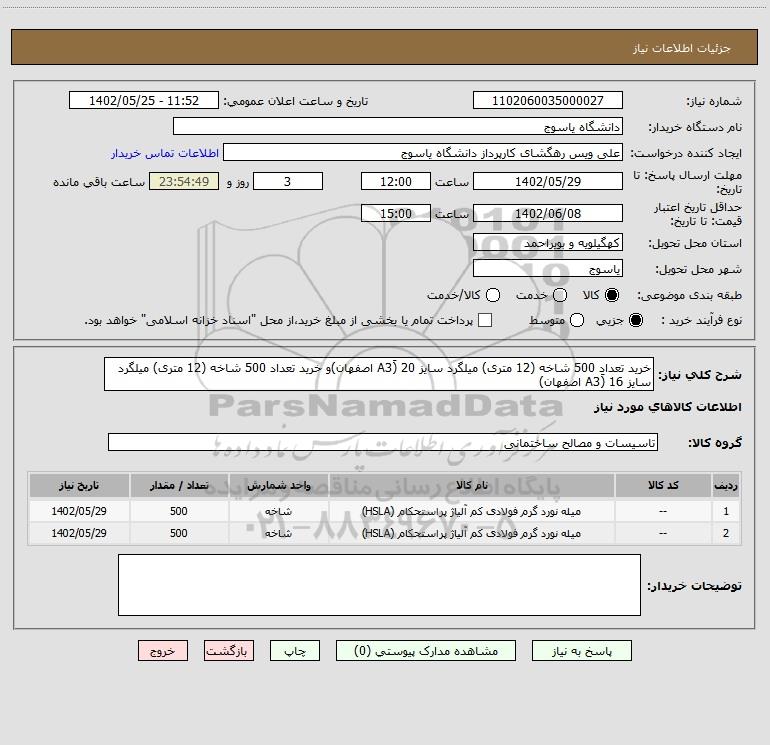Click the جزئیات اطلاعات نیاز header title
The image size is (770, 745).
point(682,48)
